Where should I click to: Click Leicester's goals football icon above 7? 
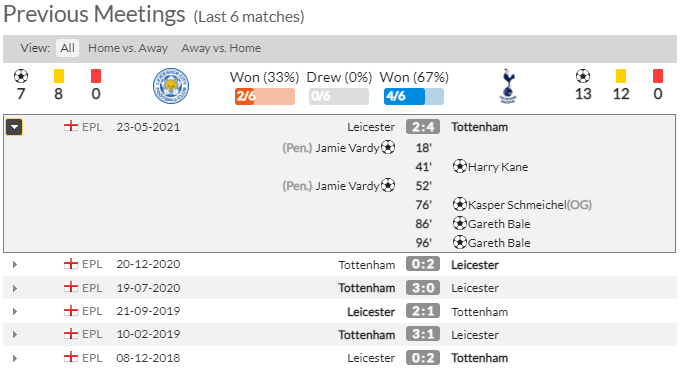click(20, 76)
